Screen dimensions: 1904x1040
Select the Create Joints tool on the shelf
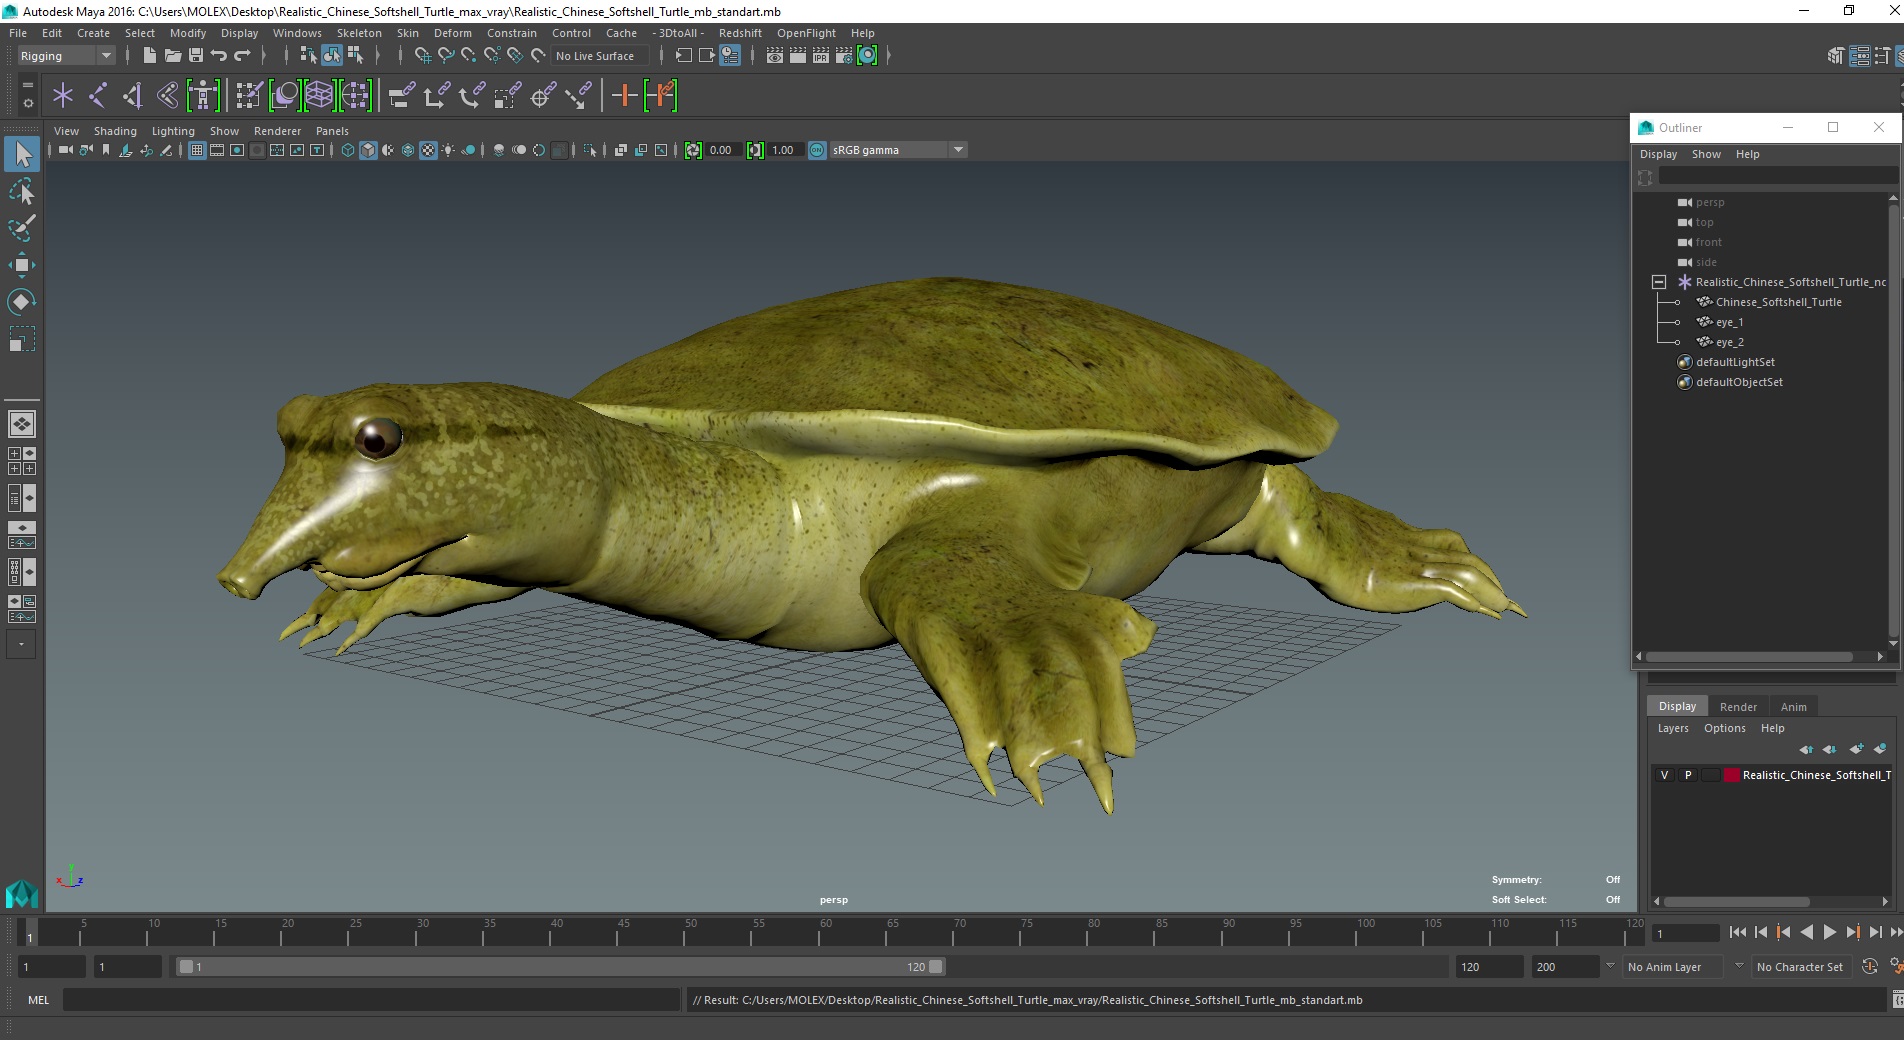point(97,96)
